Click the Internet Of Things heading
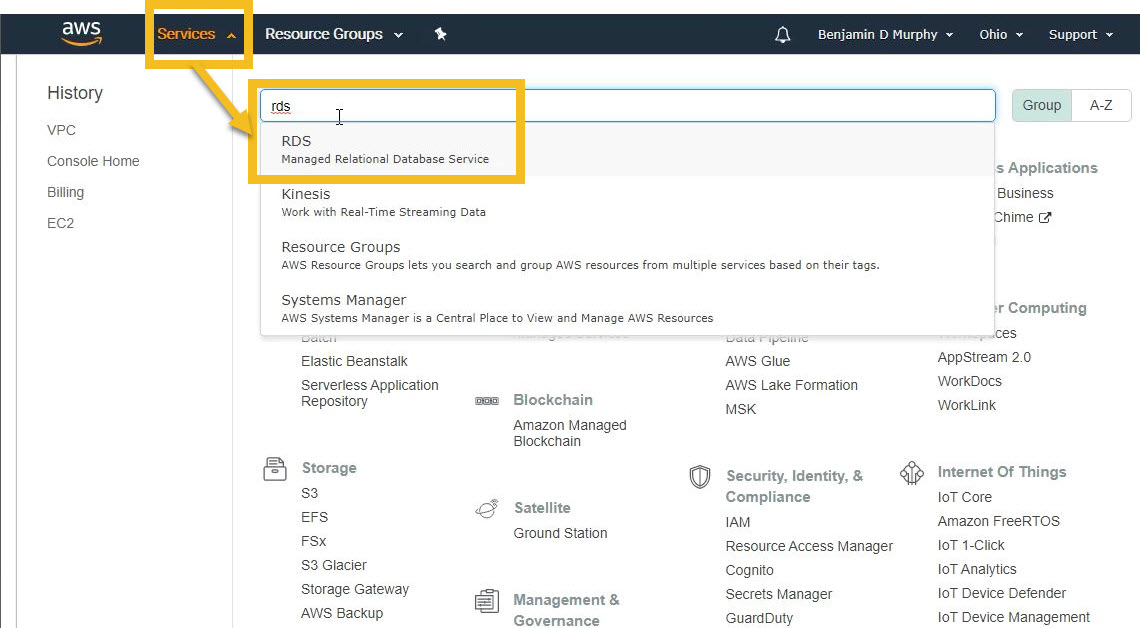 click(1001, 472)
